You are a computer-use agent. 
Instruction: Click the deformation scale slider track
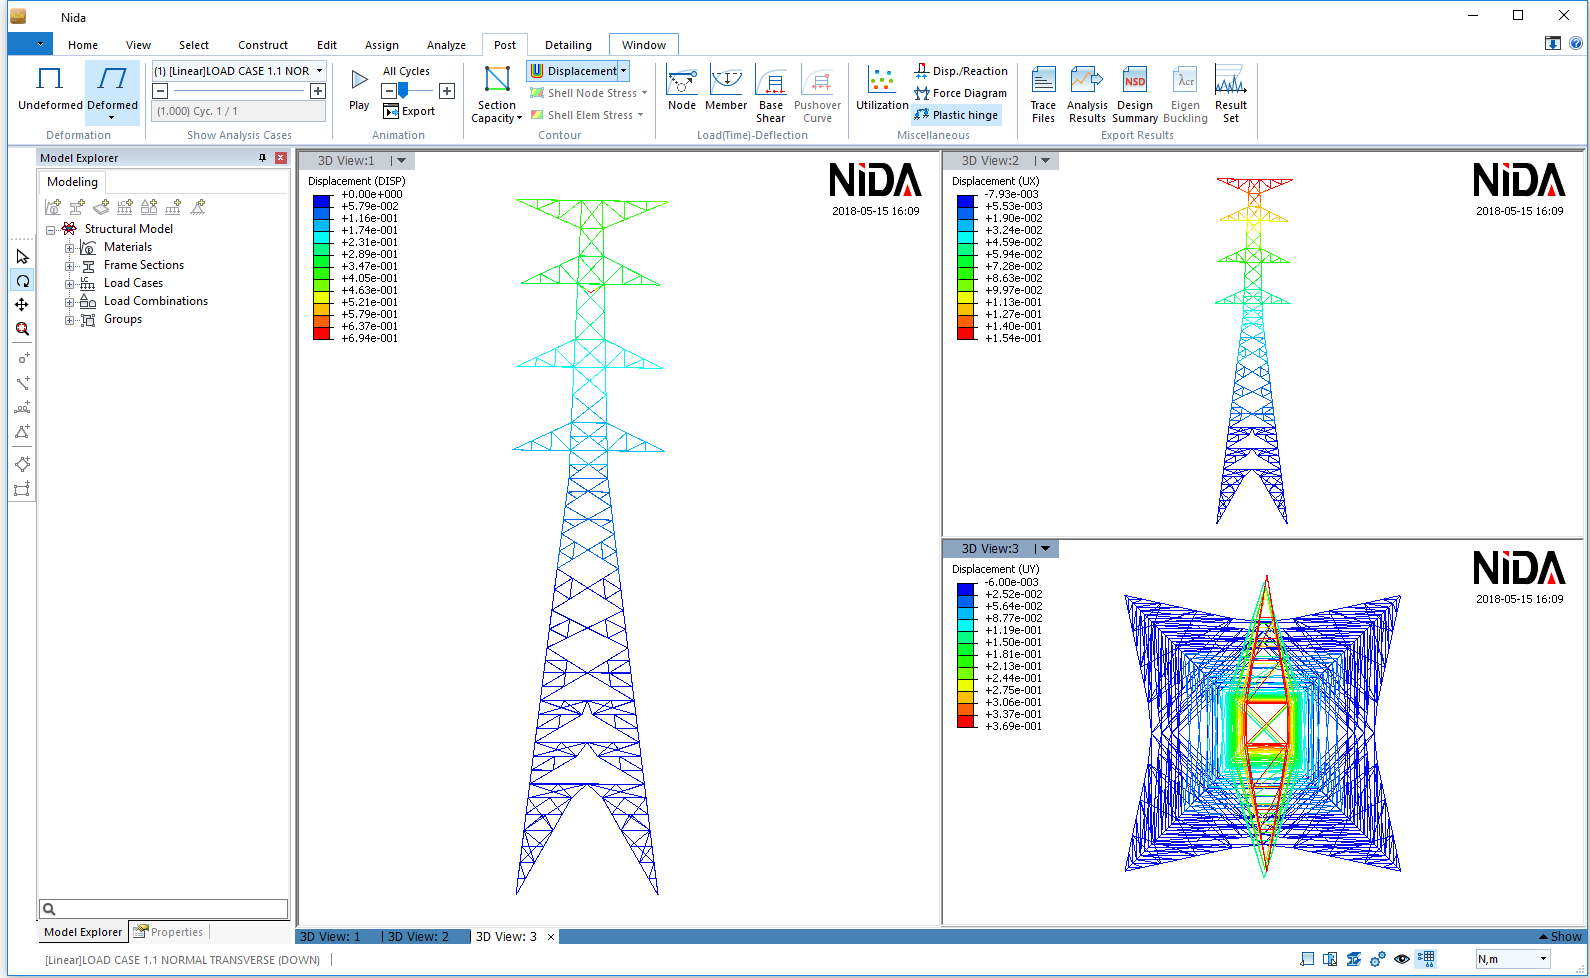pyautogui.click(x=239, y=91)
